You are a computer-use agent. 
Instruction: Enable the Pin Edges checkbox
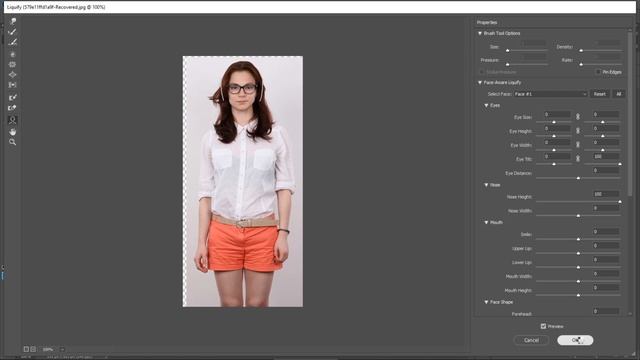598,72
